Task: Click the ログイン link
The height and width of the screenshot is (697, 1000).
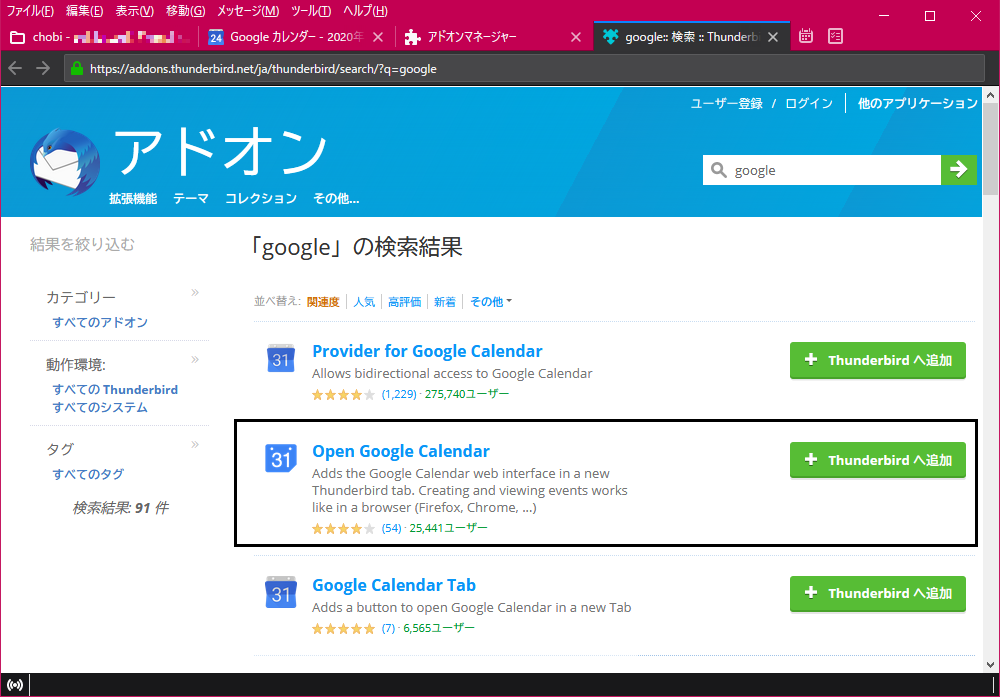Action: pos(809,103)
